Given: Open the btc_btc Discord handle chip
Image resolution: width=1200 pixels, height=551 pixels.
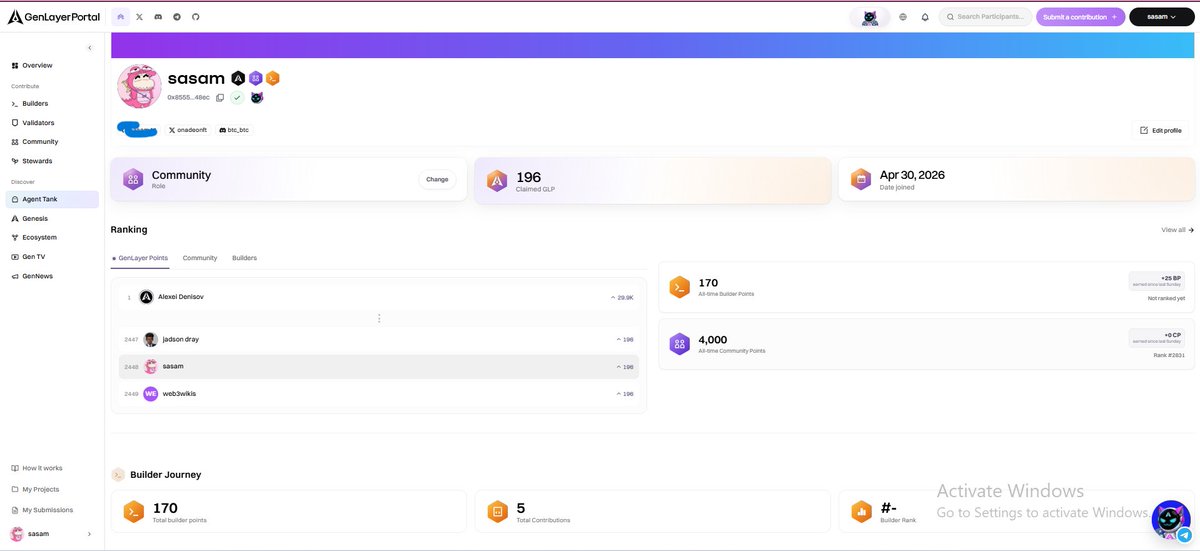Looking at the screenshot, I should point(233,130).
